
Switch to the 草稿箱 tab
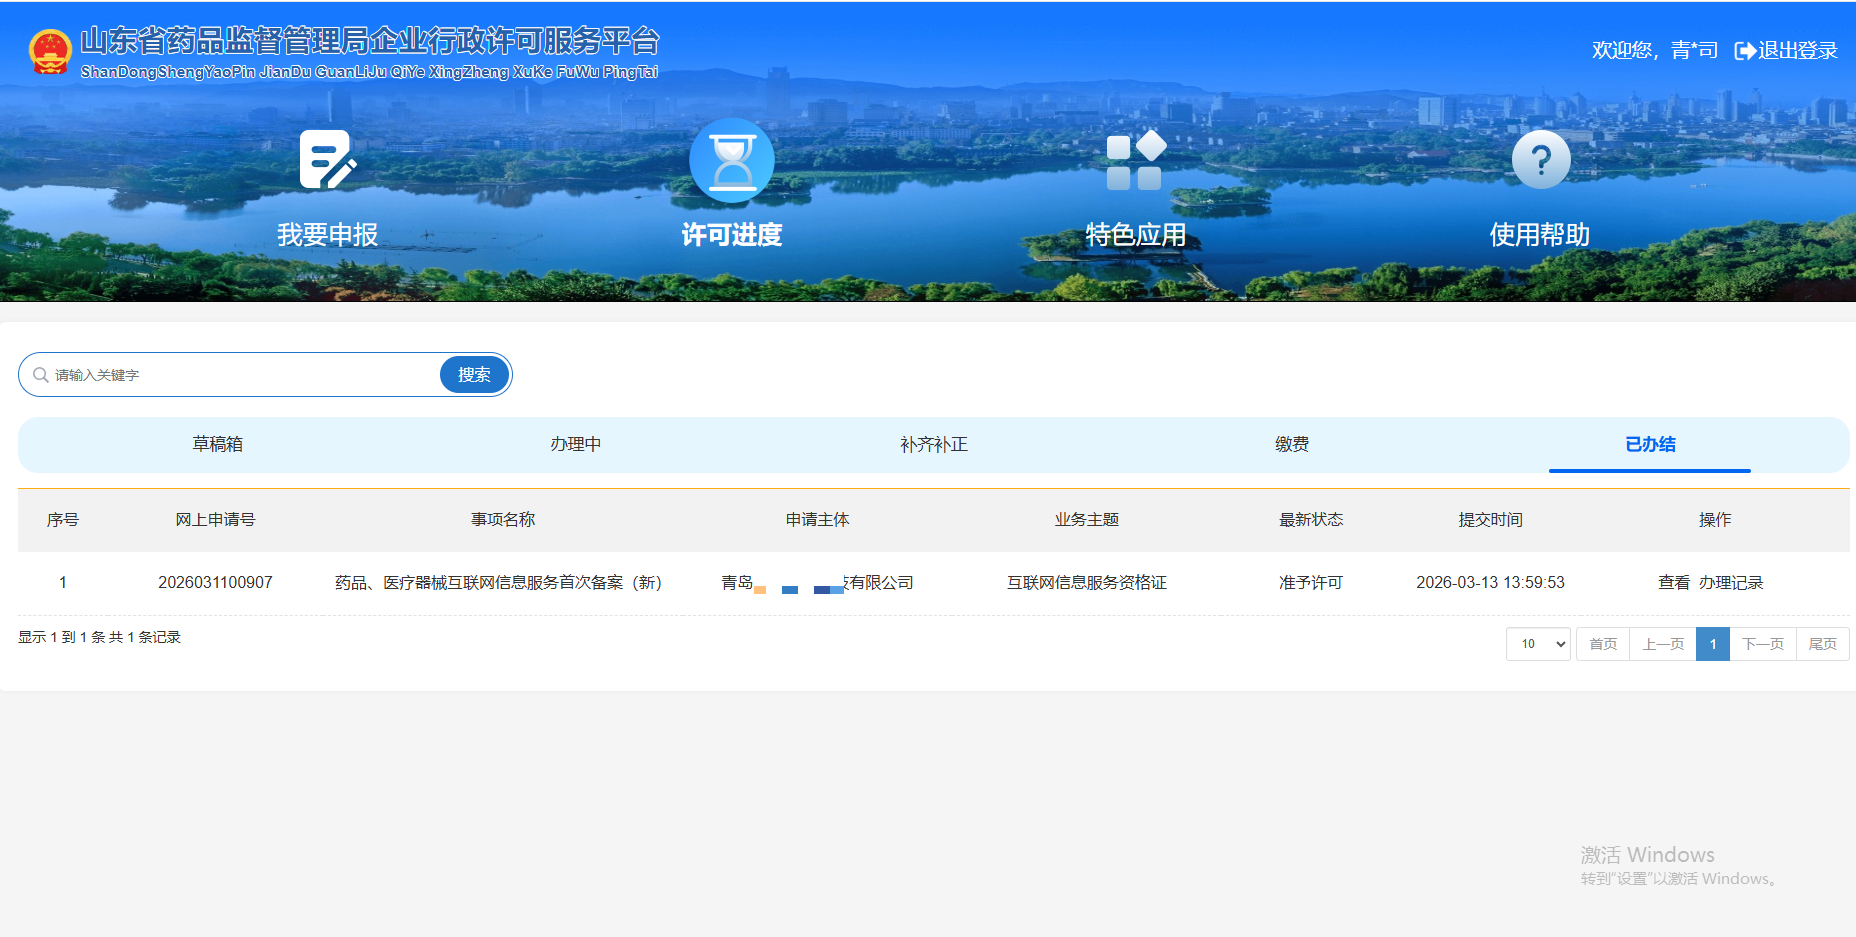pyautogui.click(x=217, y=444)
